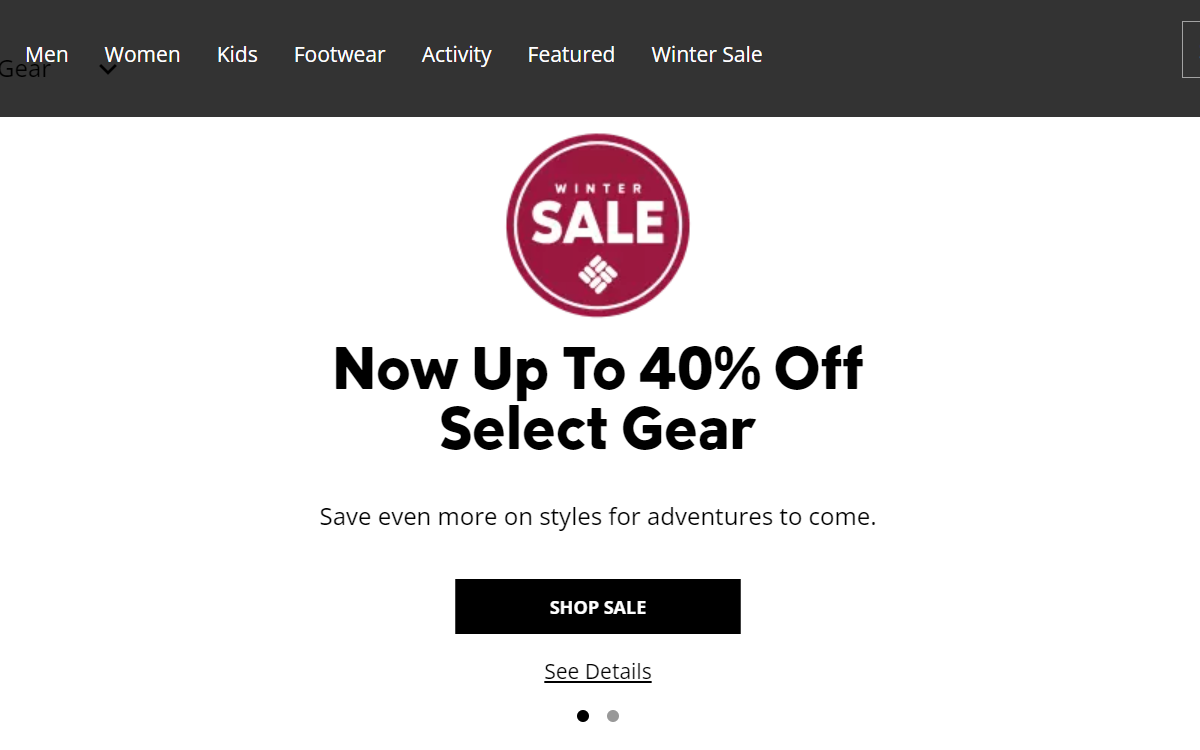Switch to the second carousel slide dot

(x=613, y=716)
